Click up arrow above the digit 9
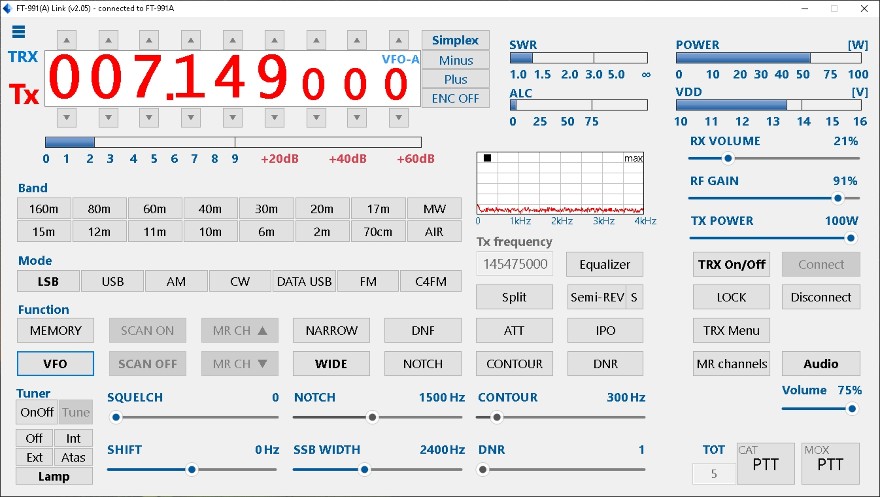Screen dimensions: 880x497 coord(274,40)
